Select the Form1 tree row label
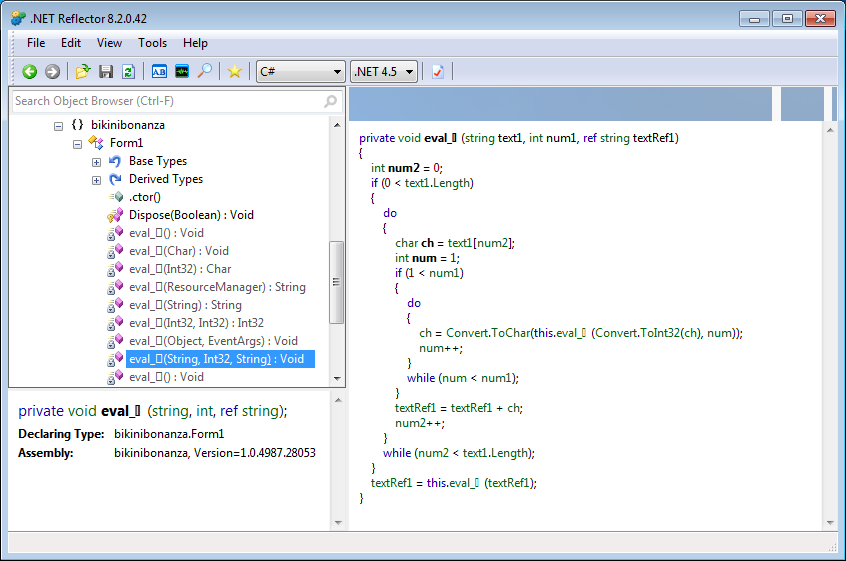 [126, 143]
